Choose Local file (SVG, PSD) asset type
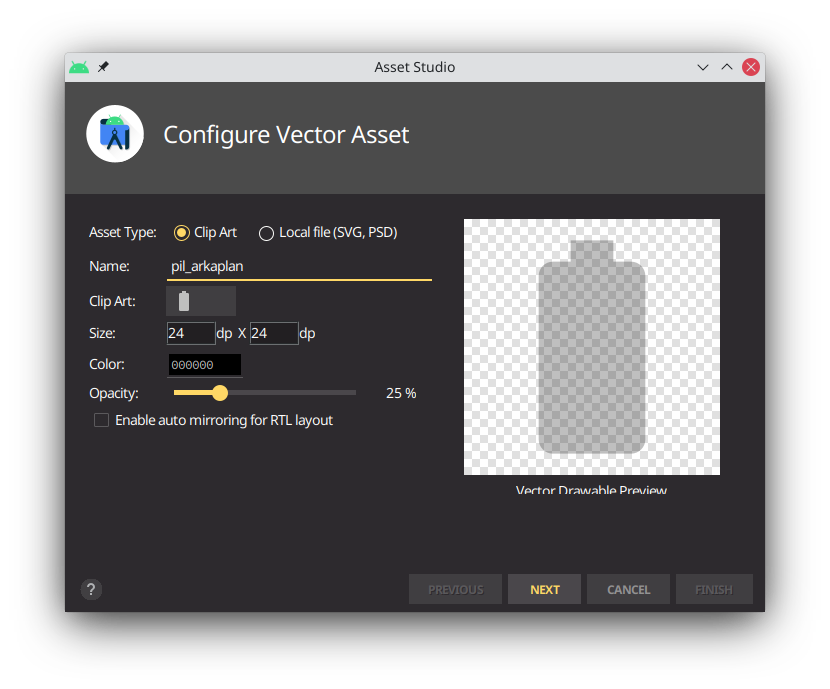 pos(266,233)
